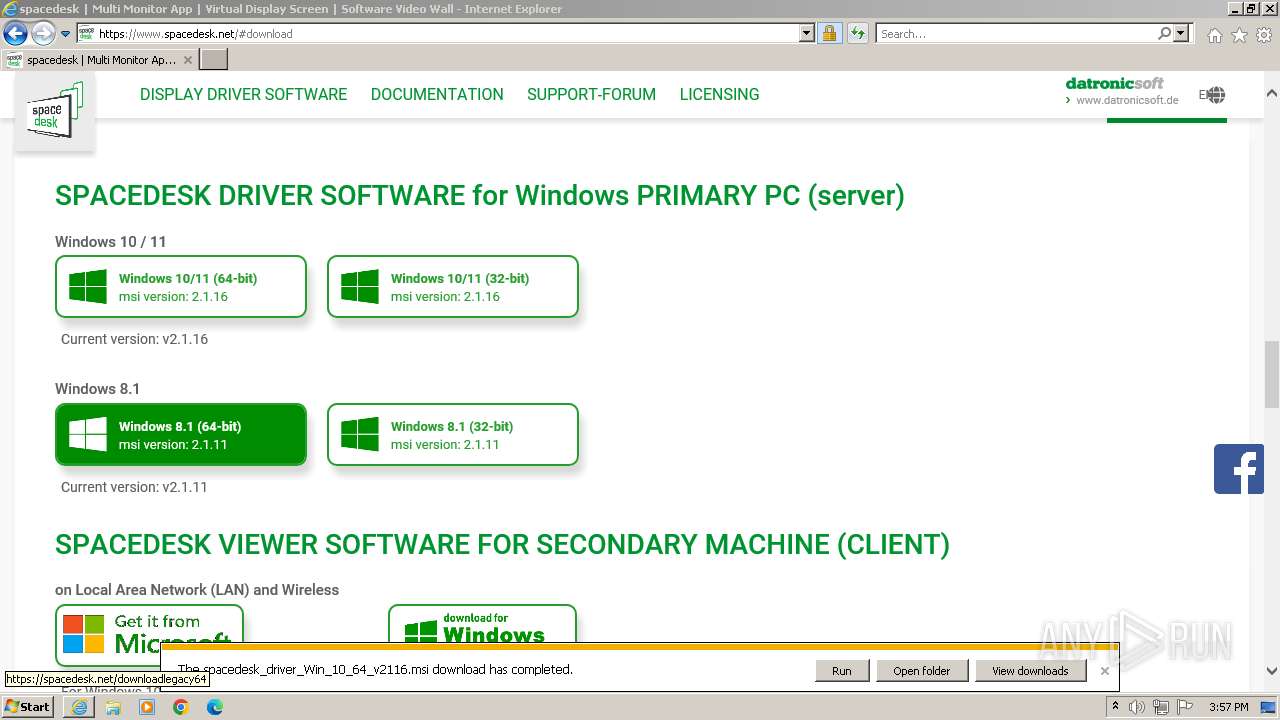Screen dimensions: 1280x720
Task: Open the media player taskbar icon
Action: [x=147, y=707]
